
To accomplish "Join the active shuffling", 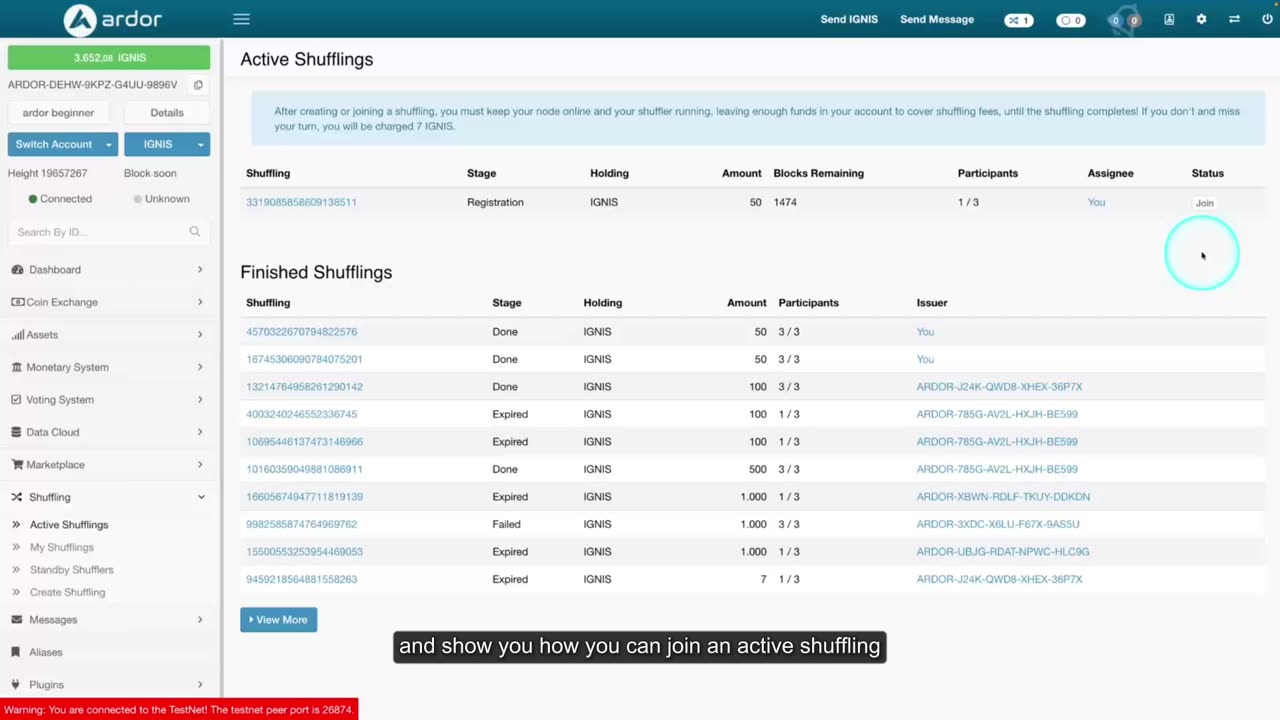I will tap(1204, 203).
